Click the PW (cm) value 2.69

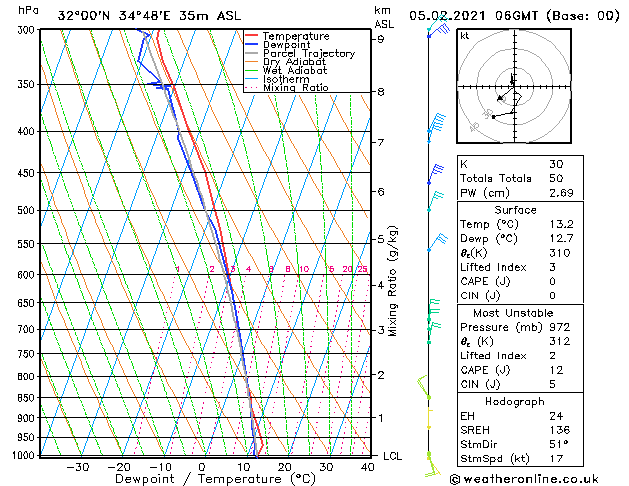click(x=561, y=192)
